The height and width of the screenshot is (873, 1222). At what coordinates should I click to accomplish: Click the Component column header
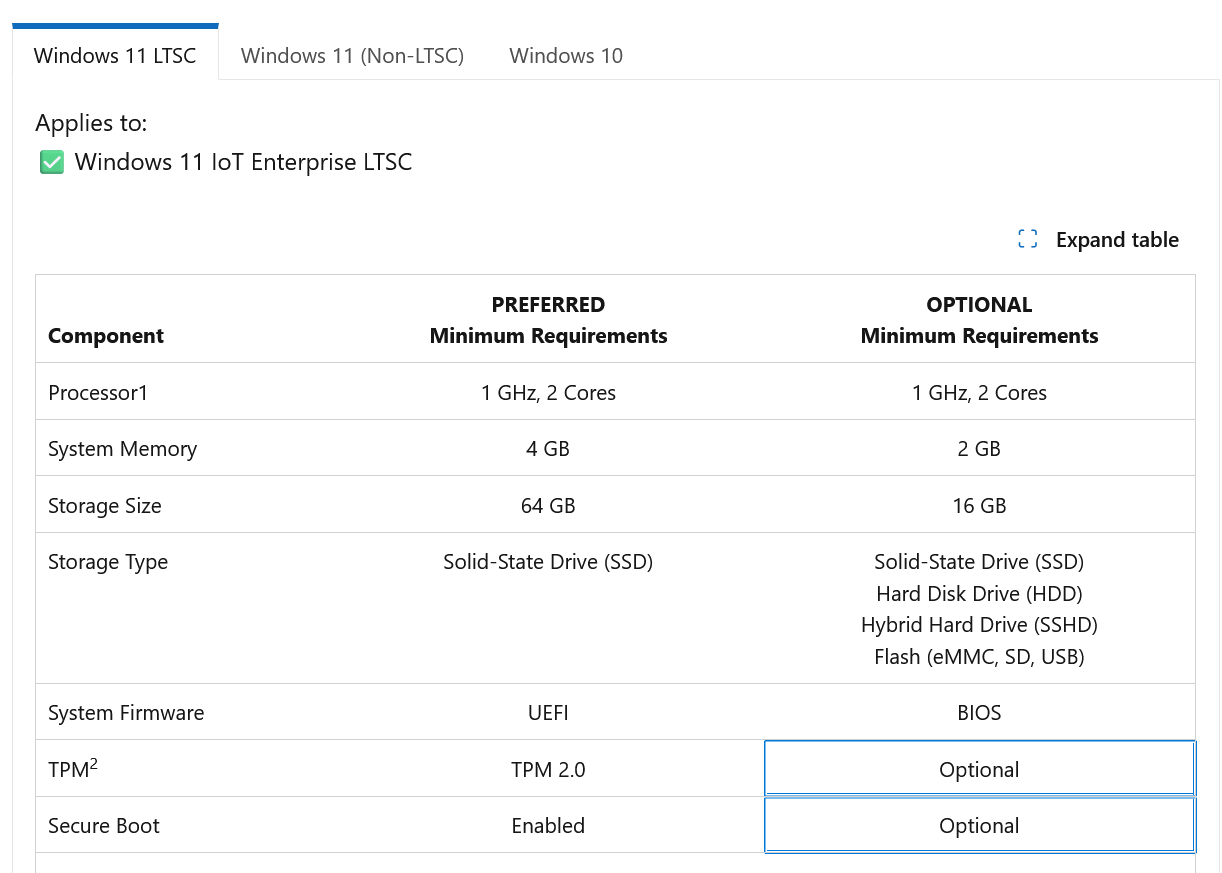[106, 336]
